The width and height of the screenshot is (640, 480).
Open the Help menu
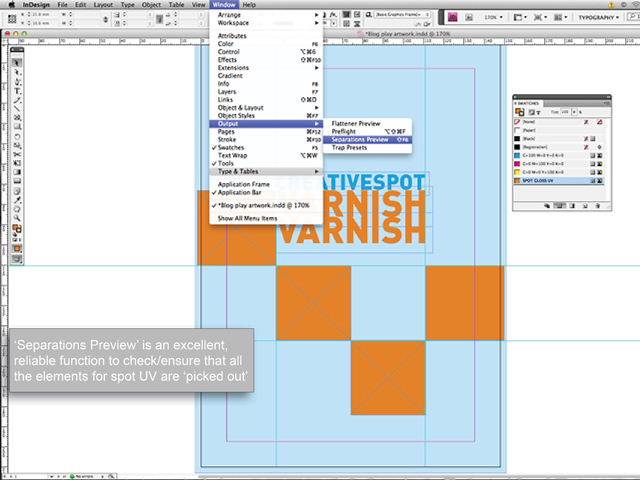tap(249, 4)
